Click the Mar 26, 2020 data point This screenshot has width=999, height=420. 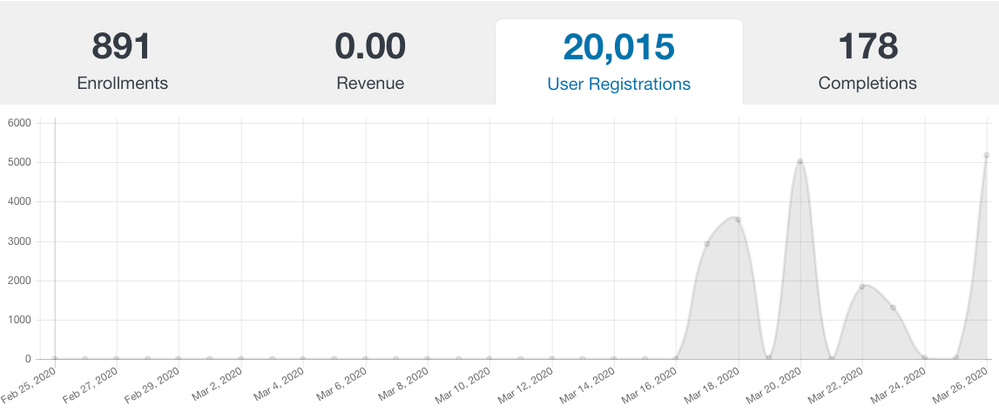[x=986, y=156]
